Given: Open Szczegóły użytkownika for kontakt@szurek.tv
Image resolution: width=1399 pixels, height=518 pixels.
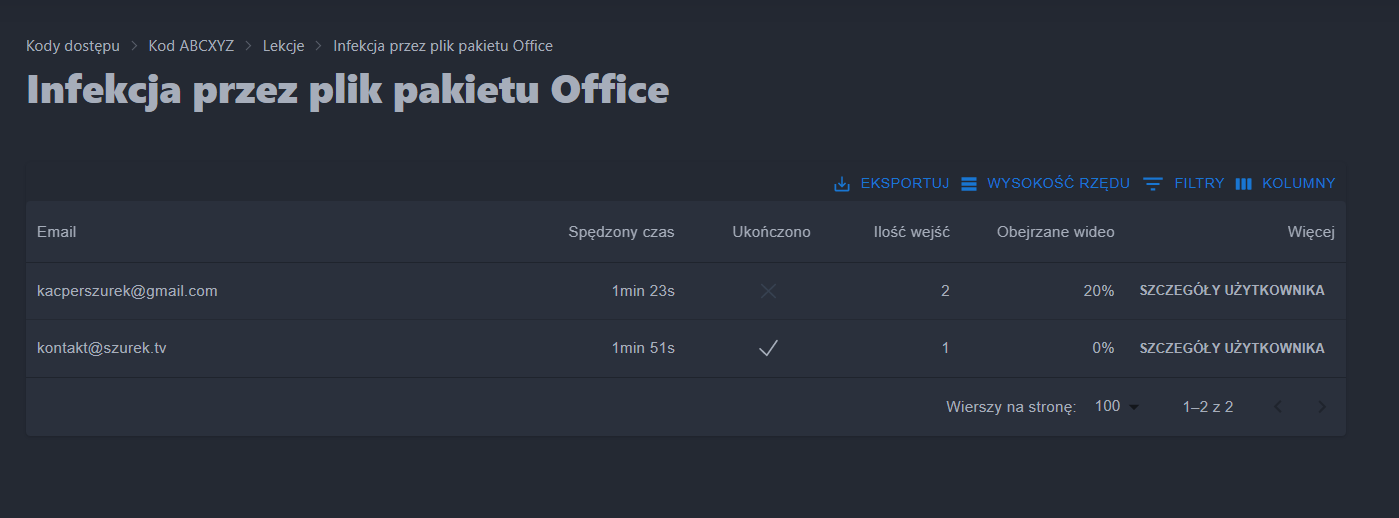Looking at the screenshot, I should point(1232,348).
